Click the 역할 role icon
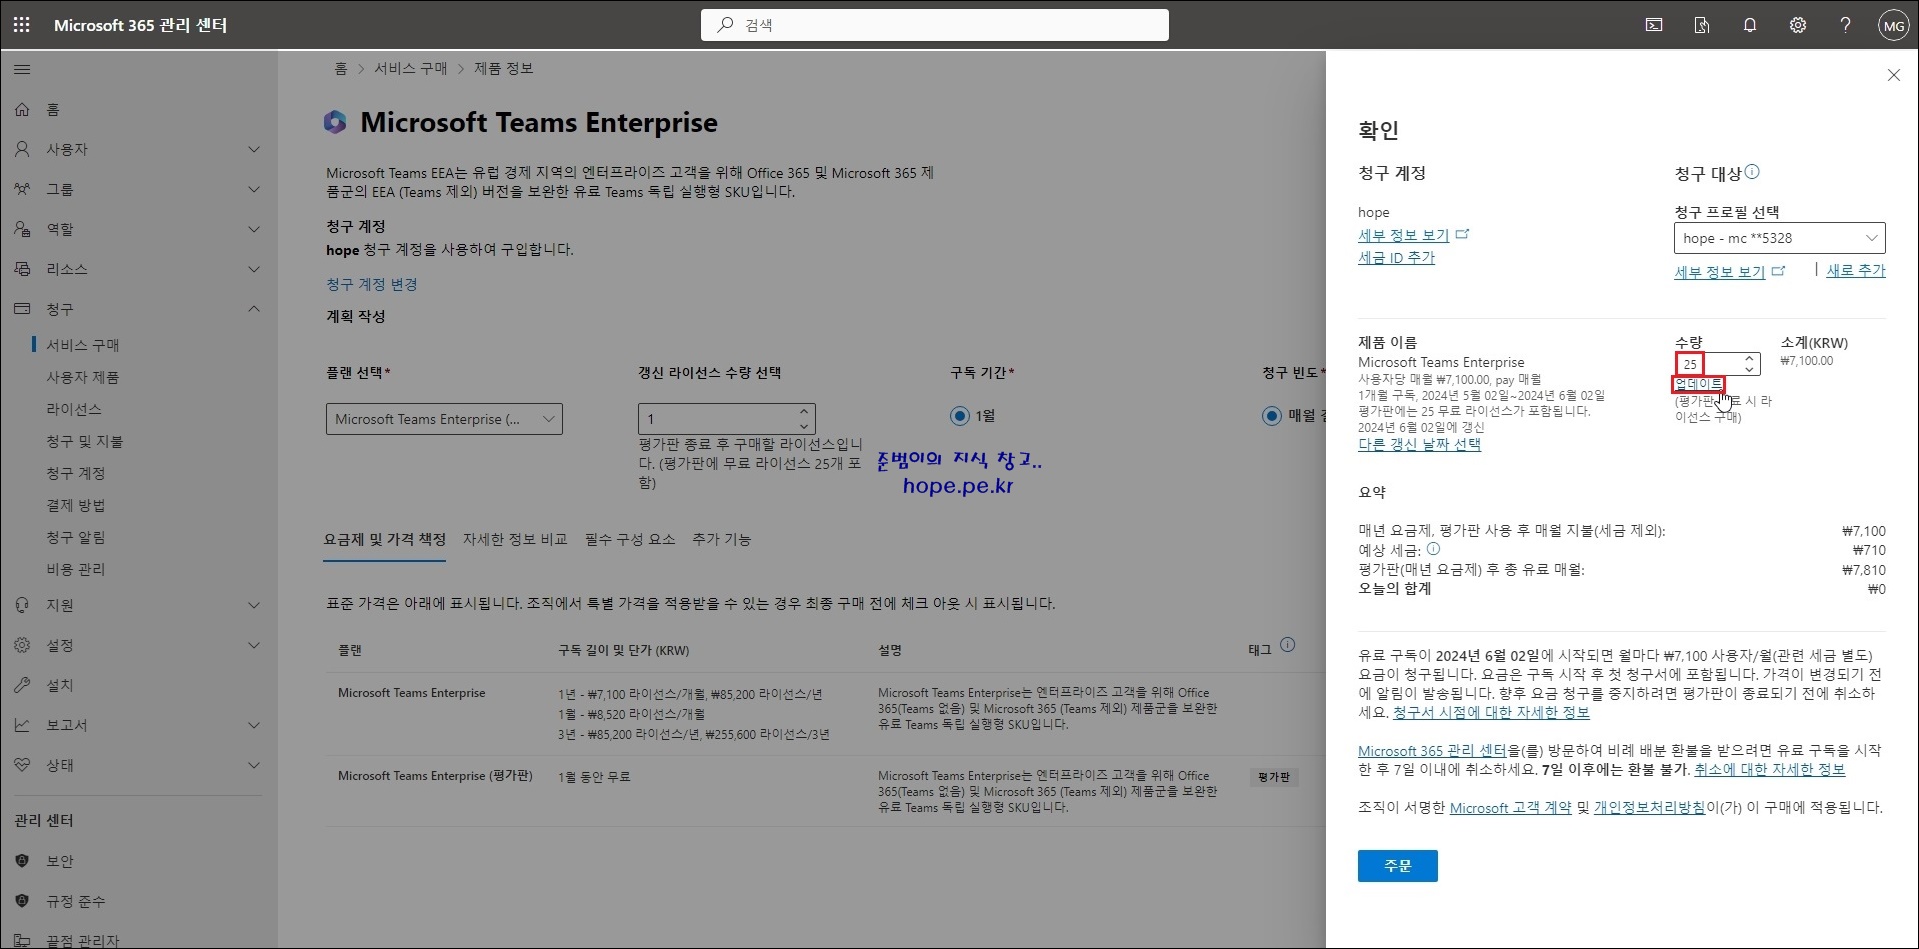The height and width of the screenshot is (949, 1919). coord(22,229)
